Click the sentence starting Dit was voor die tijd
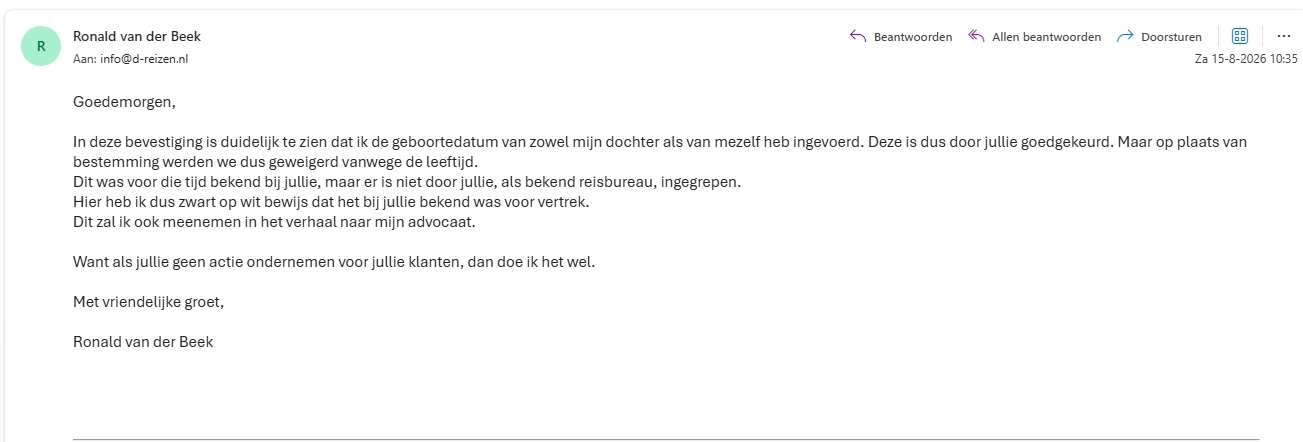The width and height of the screenshot is (1303, 442). point(407,183)
